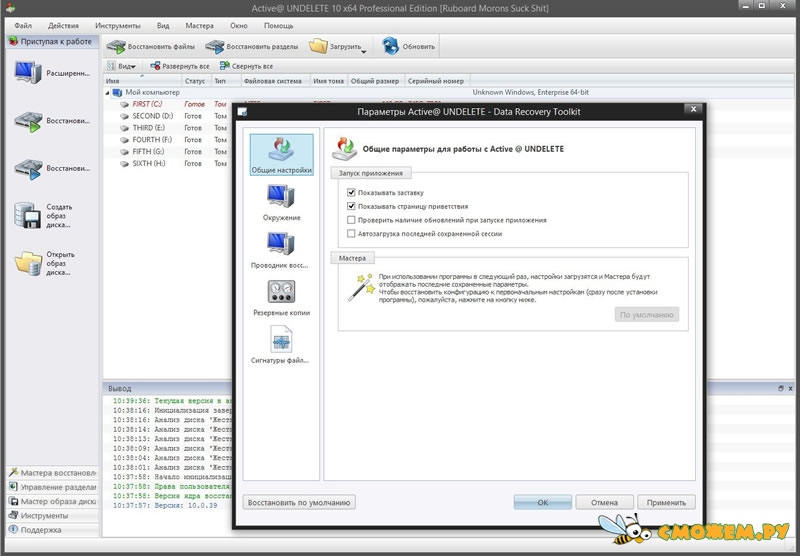Open the Вид dropdown in toolbar
This screenshot has width=800, height=556.
(x=122, y=66)
